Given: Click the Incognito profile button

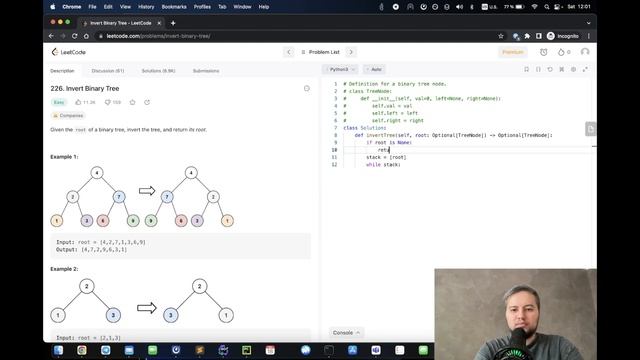Looking at the screenshot, I should pyautogui.click(x=563, y=36).
